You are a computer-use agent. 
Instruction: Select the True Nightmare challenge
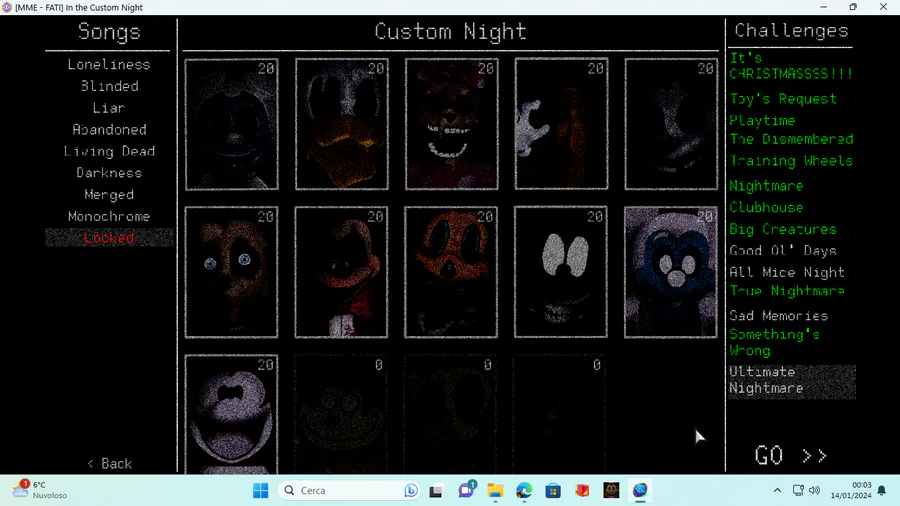787,291
